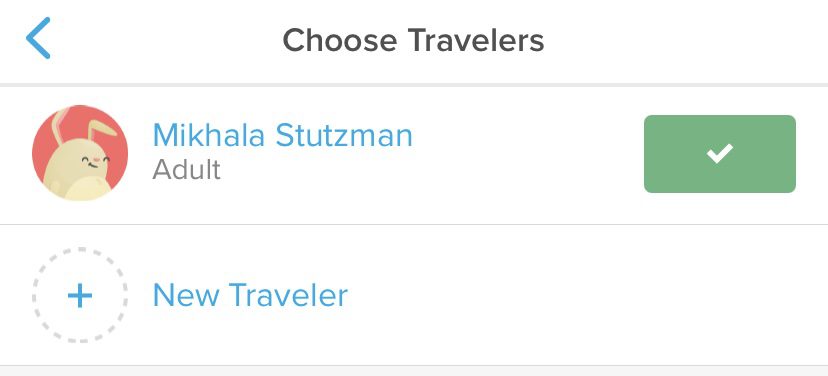The width and height of the screenshot is (828, 376).
Task: Click the Adult label under the name
Action: point(186,170)
